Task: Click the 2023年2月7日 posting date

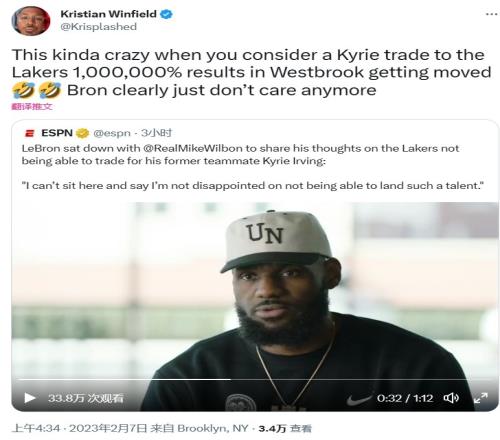Action: (x=108, y=428)
